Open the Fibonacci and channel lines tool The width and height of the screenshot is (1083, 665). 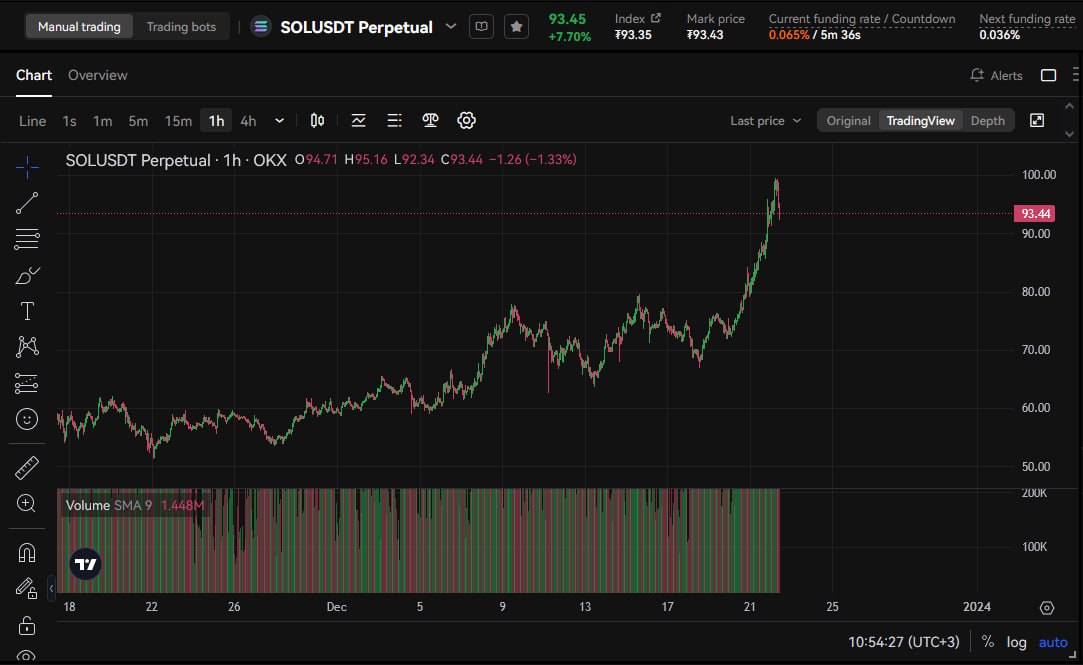27,239
